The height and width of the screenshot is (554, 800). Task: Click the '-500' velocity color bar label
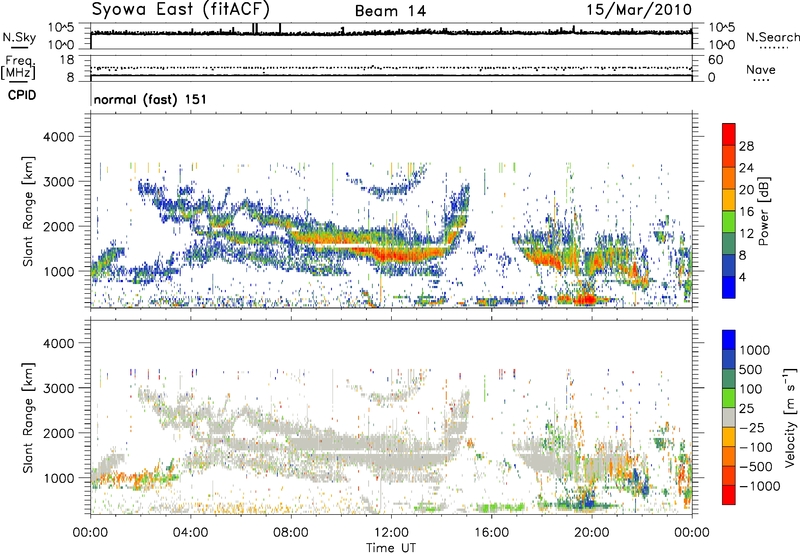(x=756, y=467)
